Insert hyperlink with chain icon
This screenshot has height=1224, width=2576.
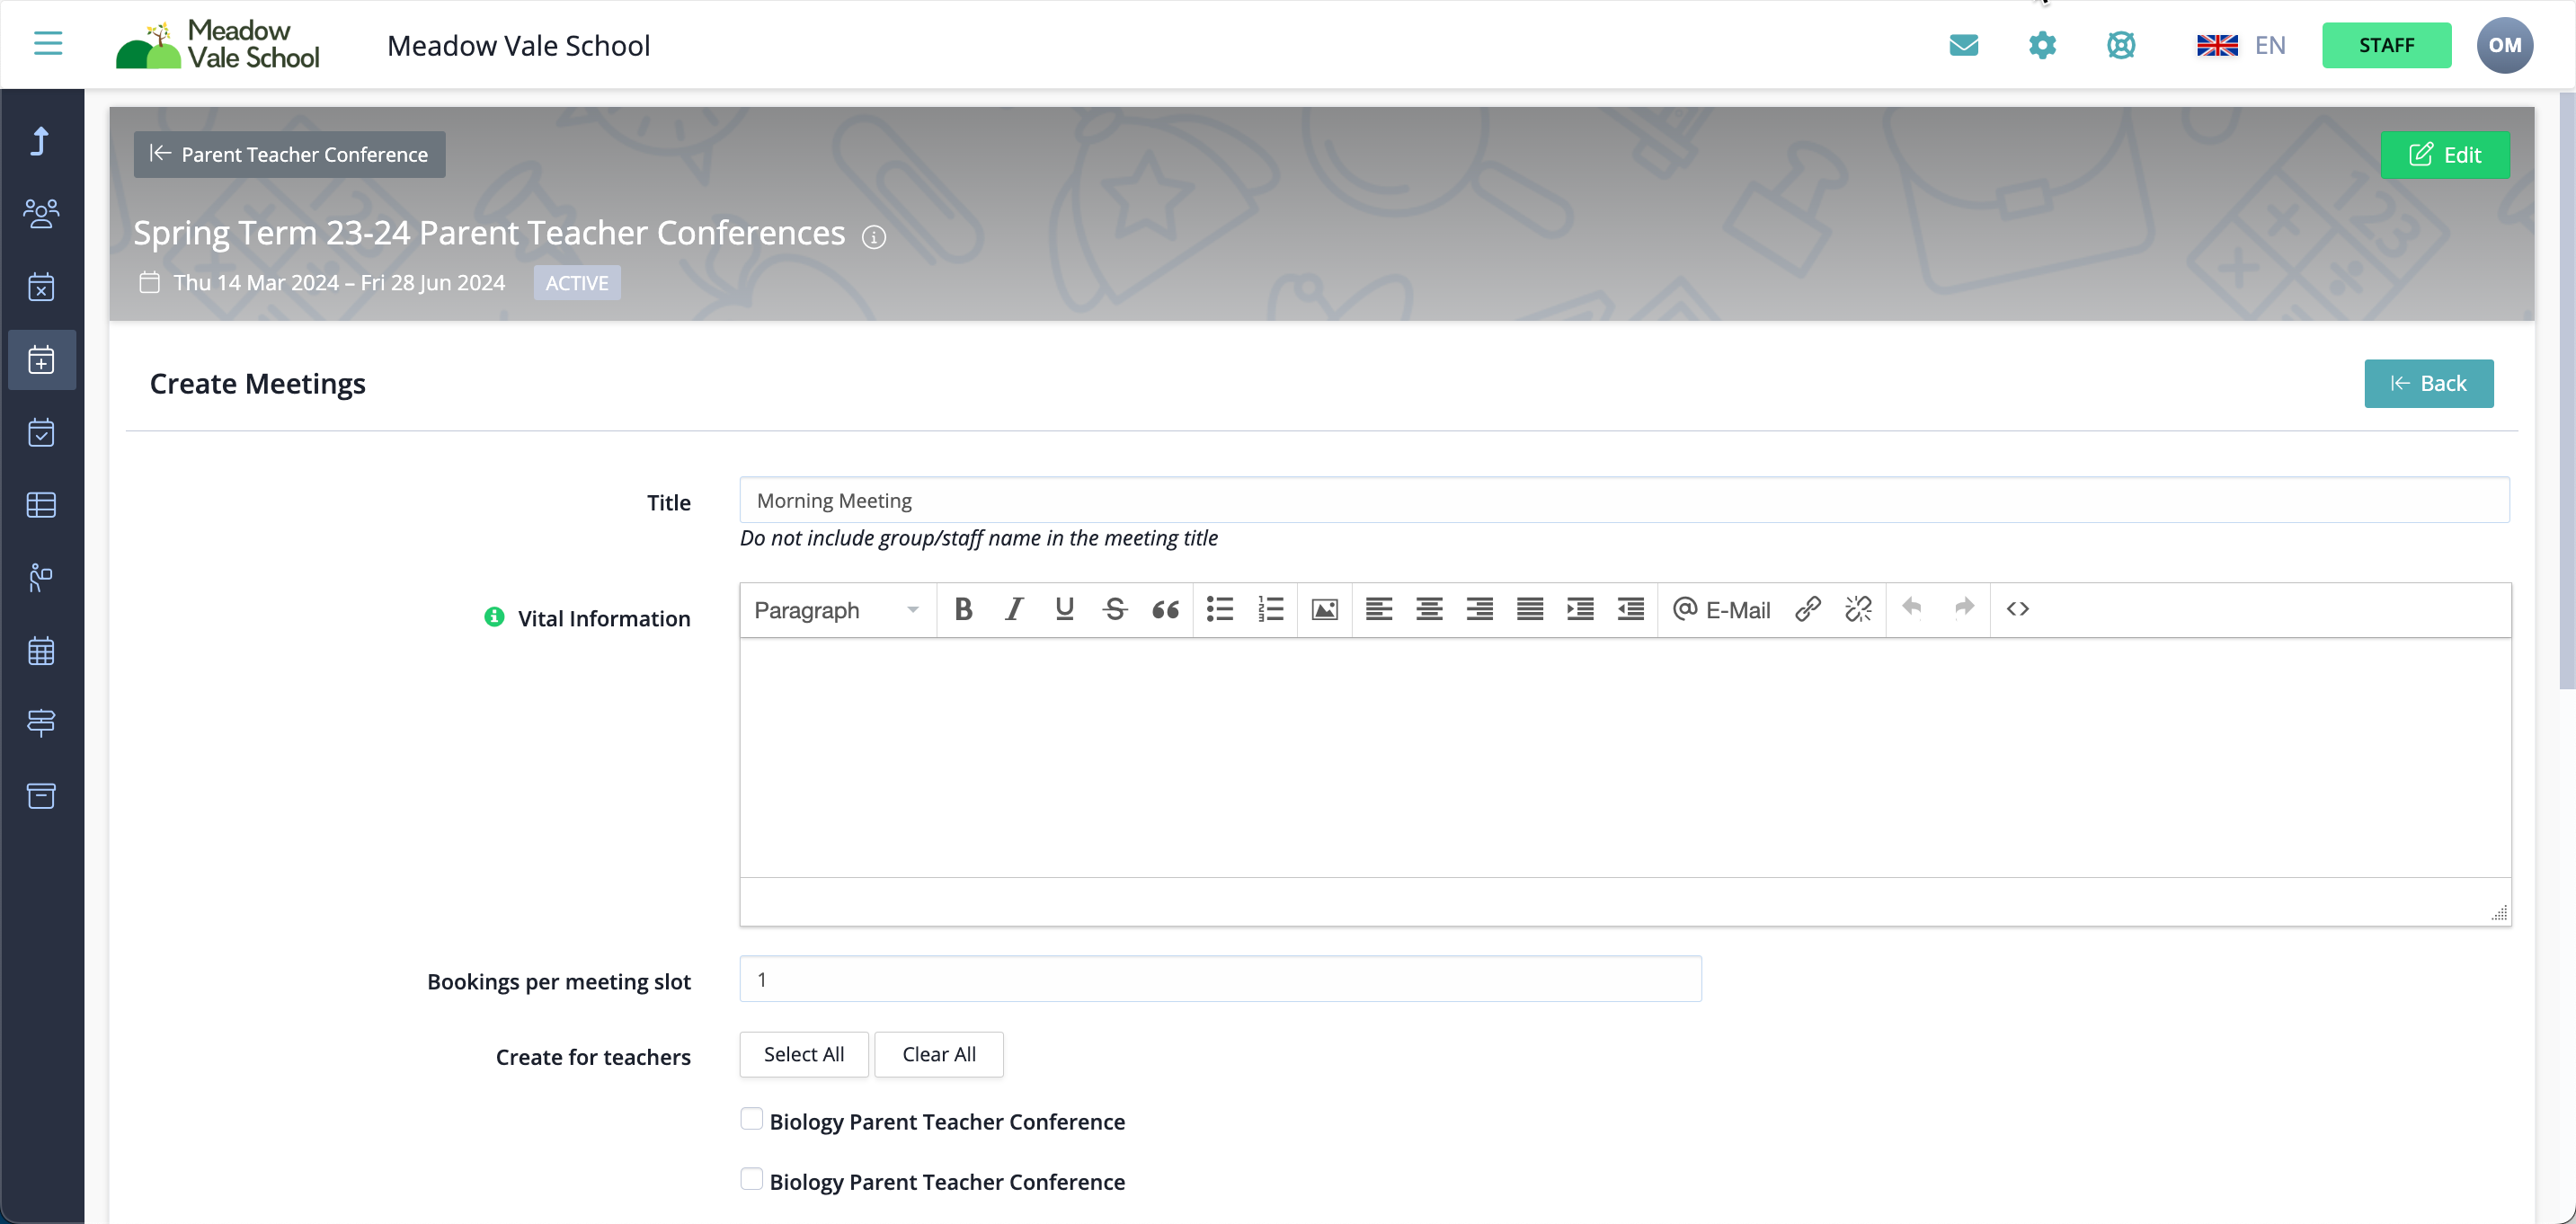(1808, 609)
